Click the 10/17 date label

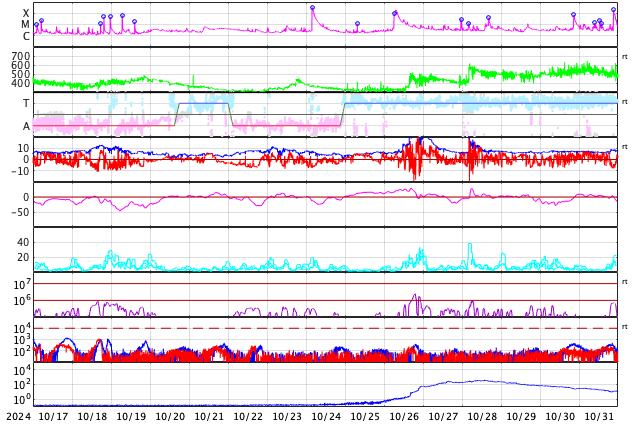click(53, 416)
